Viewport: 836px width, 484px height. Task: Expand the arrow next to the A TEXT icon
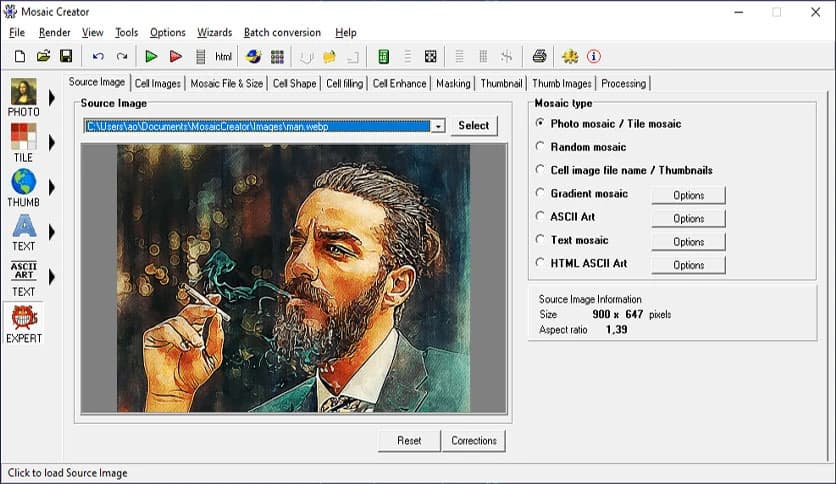point(52,232)
